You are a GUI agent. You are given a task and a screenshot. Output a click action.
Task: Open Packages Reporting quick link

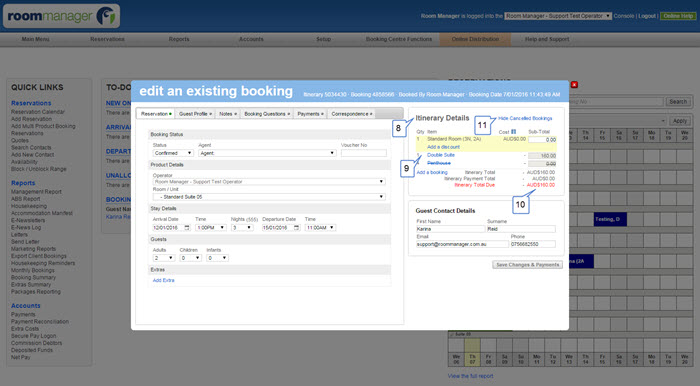pos(36,292)
